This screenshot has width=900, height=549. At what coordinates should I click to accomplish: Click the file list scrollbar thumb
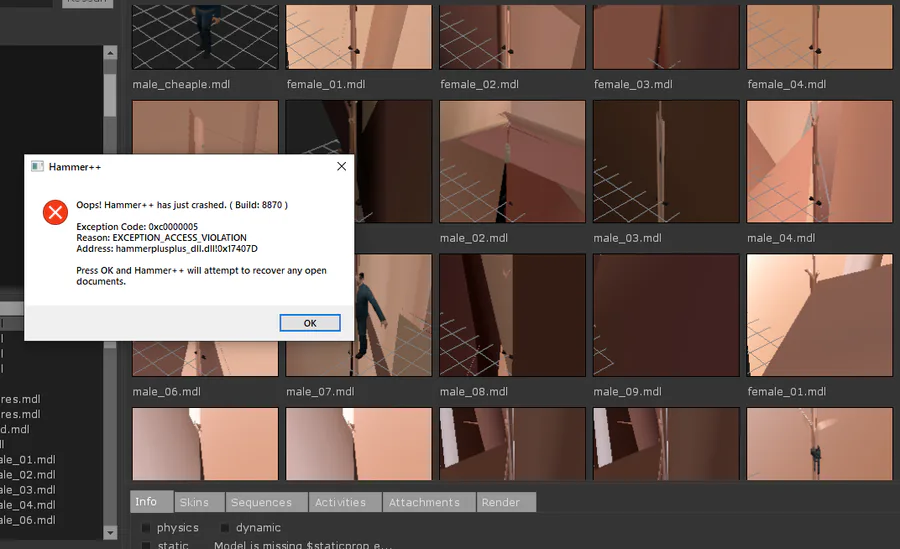(x=110, y=95)
